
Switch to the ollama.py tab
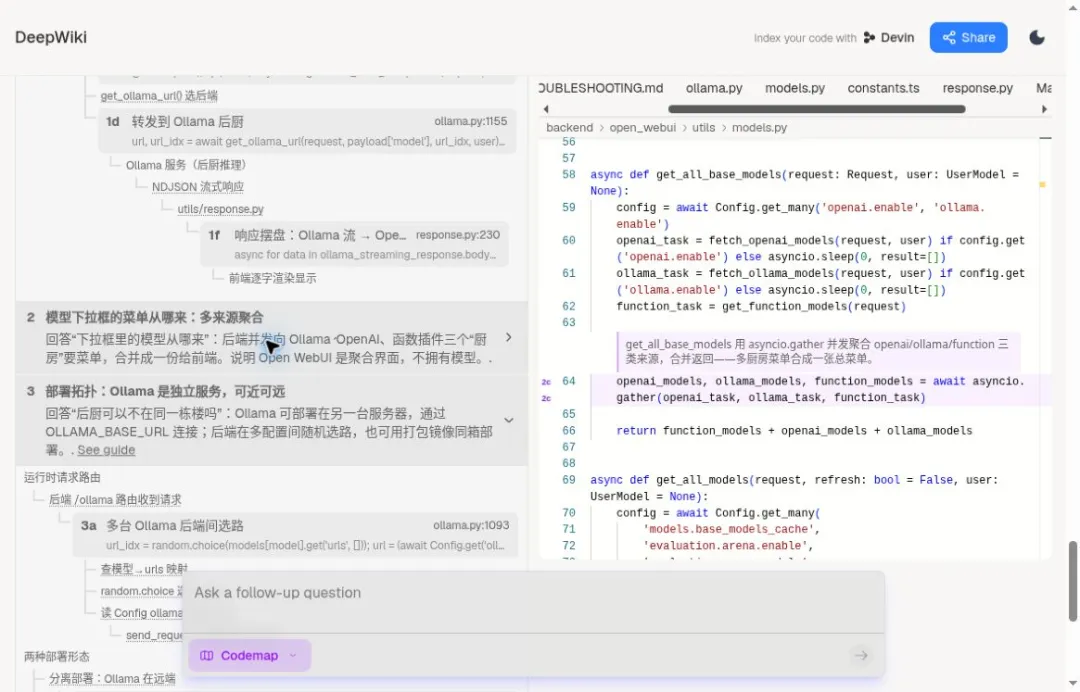click(x=714, y=88)
